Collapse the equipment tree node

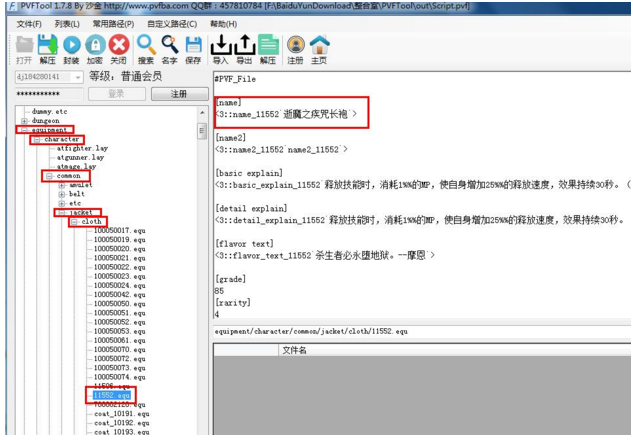(x=24, y=130)
